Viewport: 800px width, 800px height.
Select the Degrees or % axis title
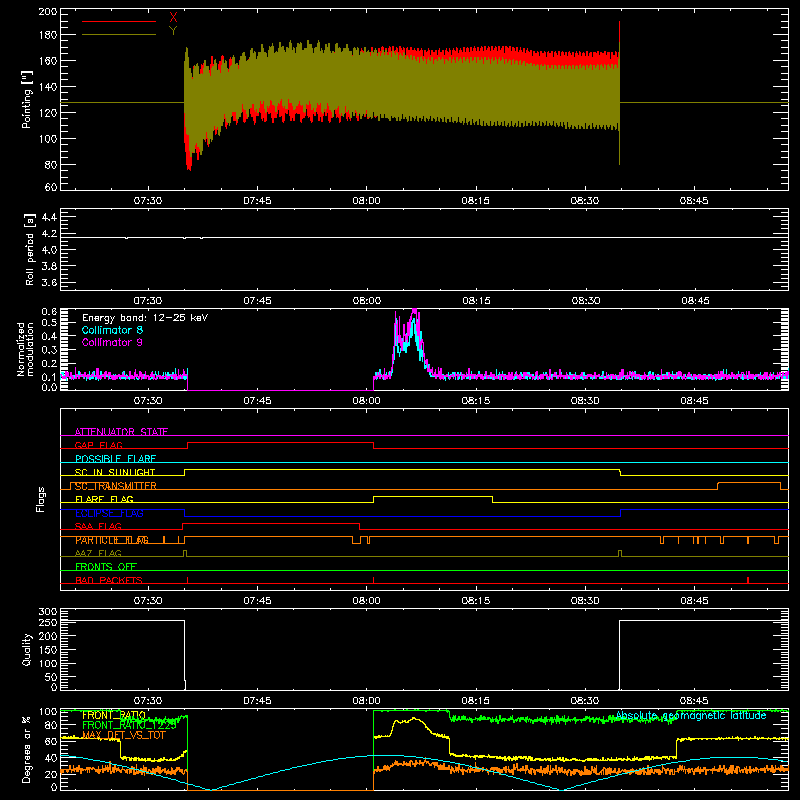tap(27, 749)
